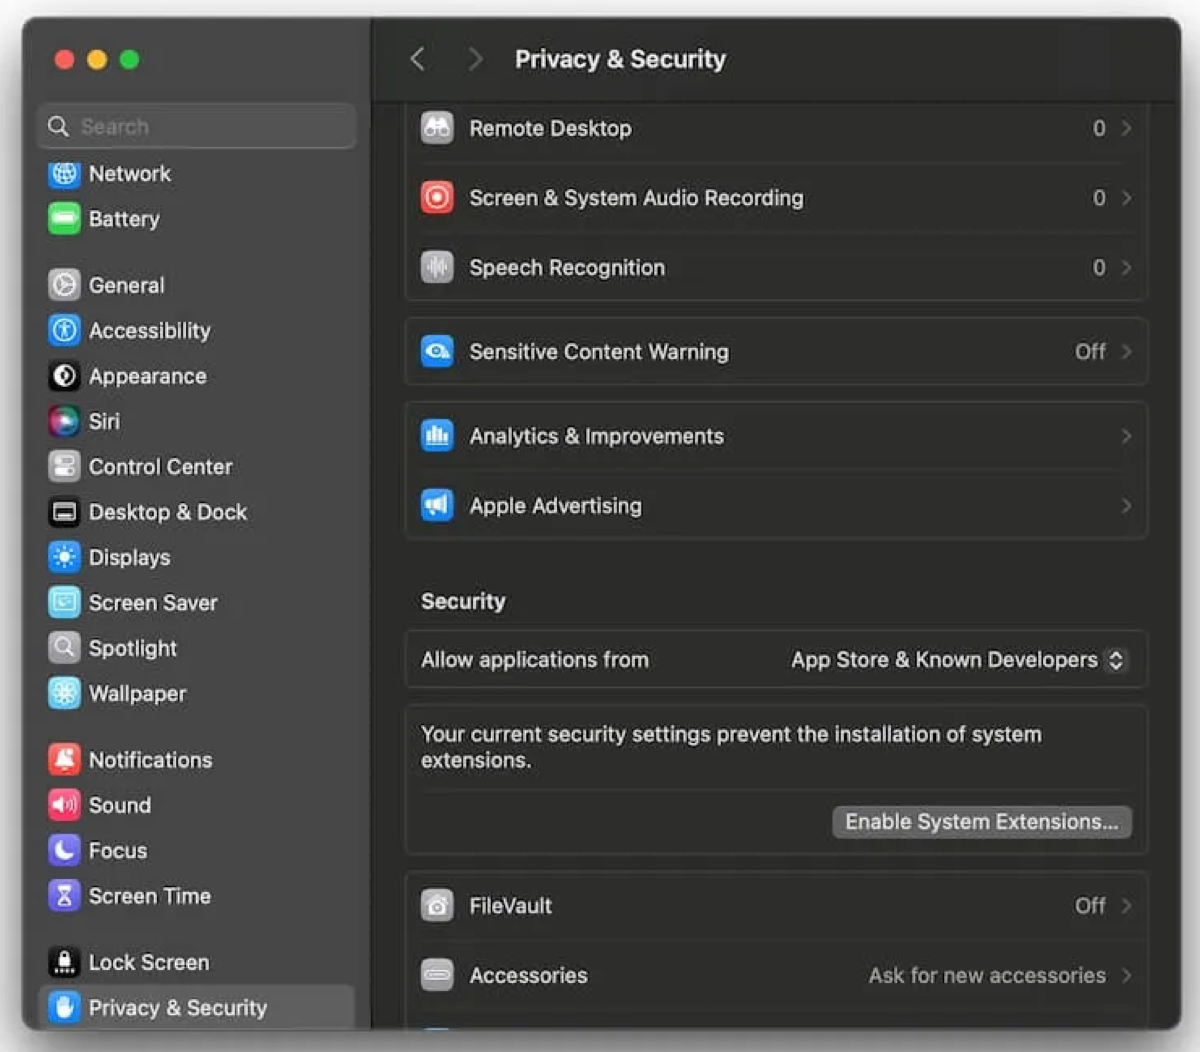Open FileVault settings chevron
The image size is (1200, 1052).
(x=1127, y=906)
